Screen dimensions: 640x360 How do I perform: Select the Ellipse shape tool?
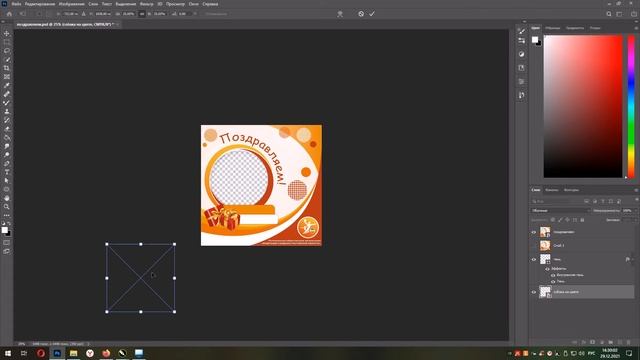pyautogui.click(x=7, y=189)
